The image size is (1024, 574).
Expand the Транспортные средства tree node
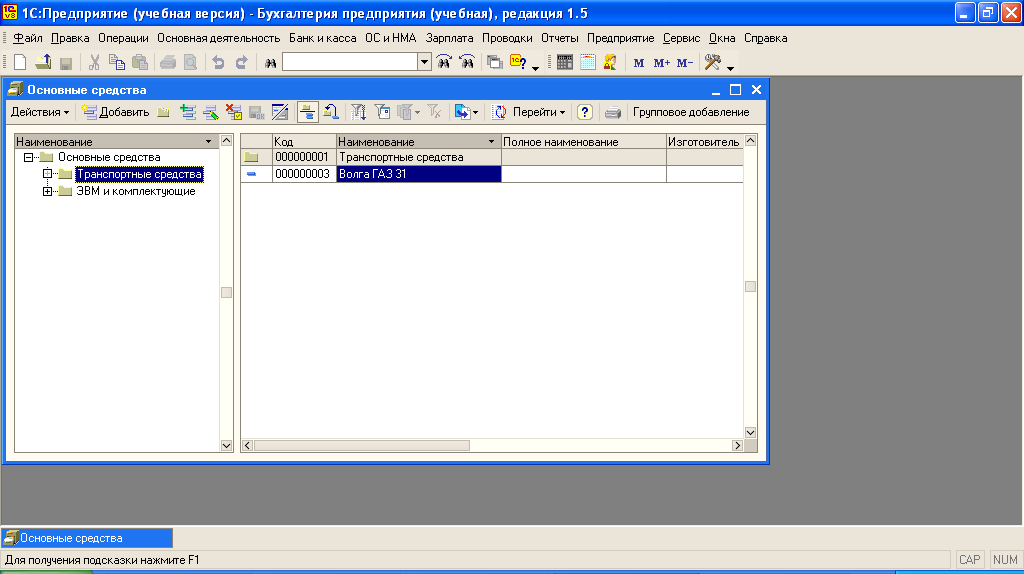click(47, 174)
